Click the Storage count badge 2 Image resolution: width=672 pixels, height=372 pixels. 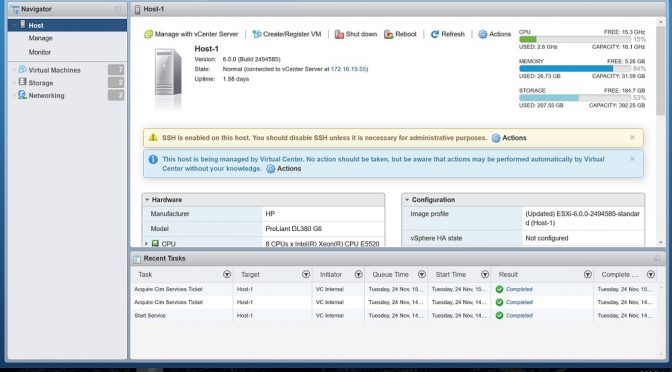click(x=116, y=83)
